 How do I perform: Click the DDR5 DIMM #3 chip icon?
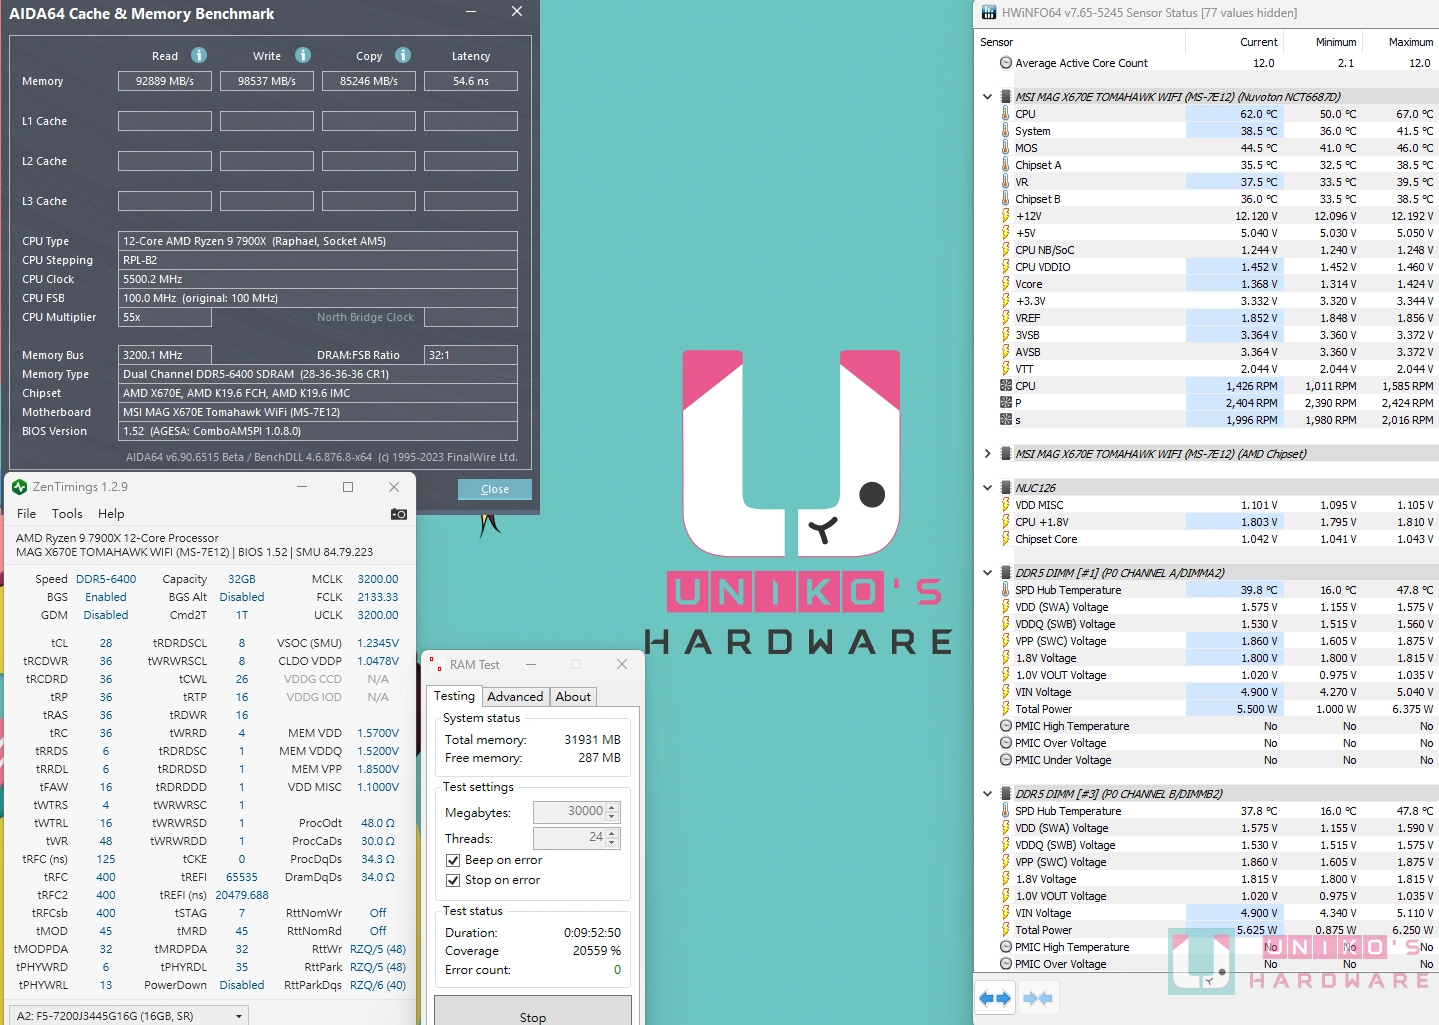[x=1006, y=794]
